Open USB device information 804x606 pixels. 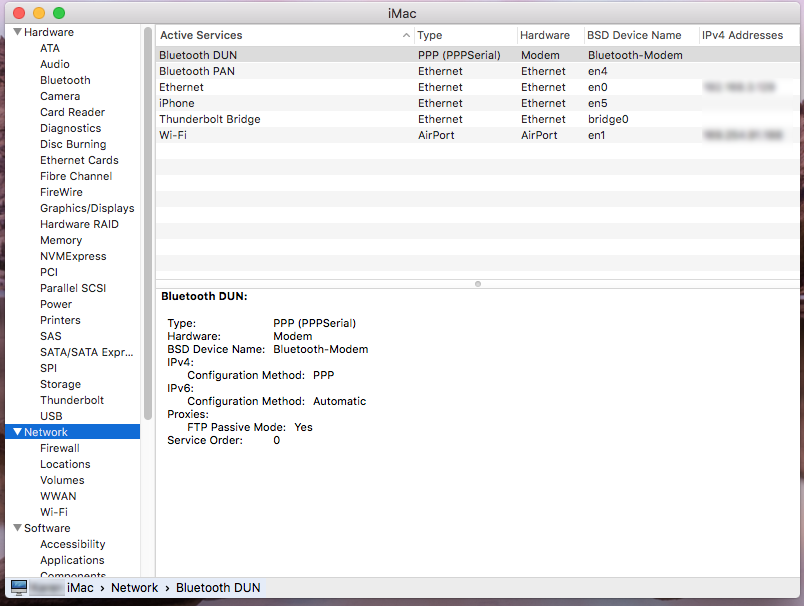tap(51, 415)
